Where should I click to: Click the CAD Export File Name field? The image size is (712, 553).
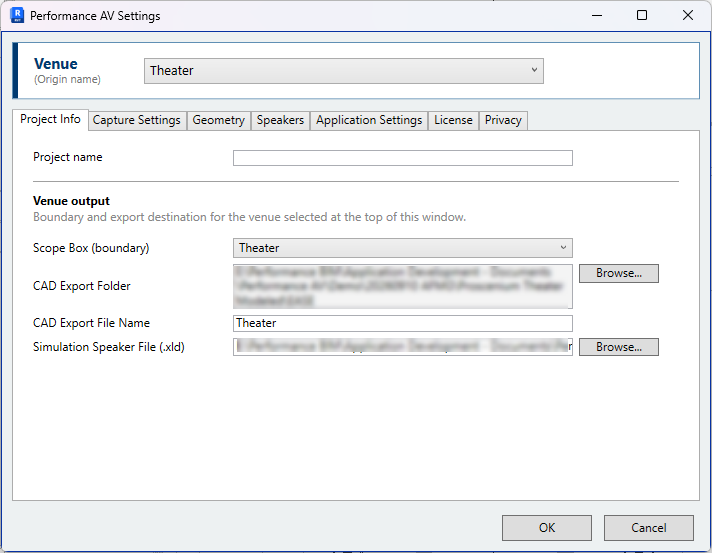click(403, 323)
